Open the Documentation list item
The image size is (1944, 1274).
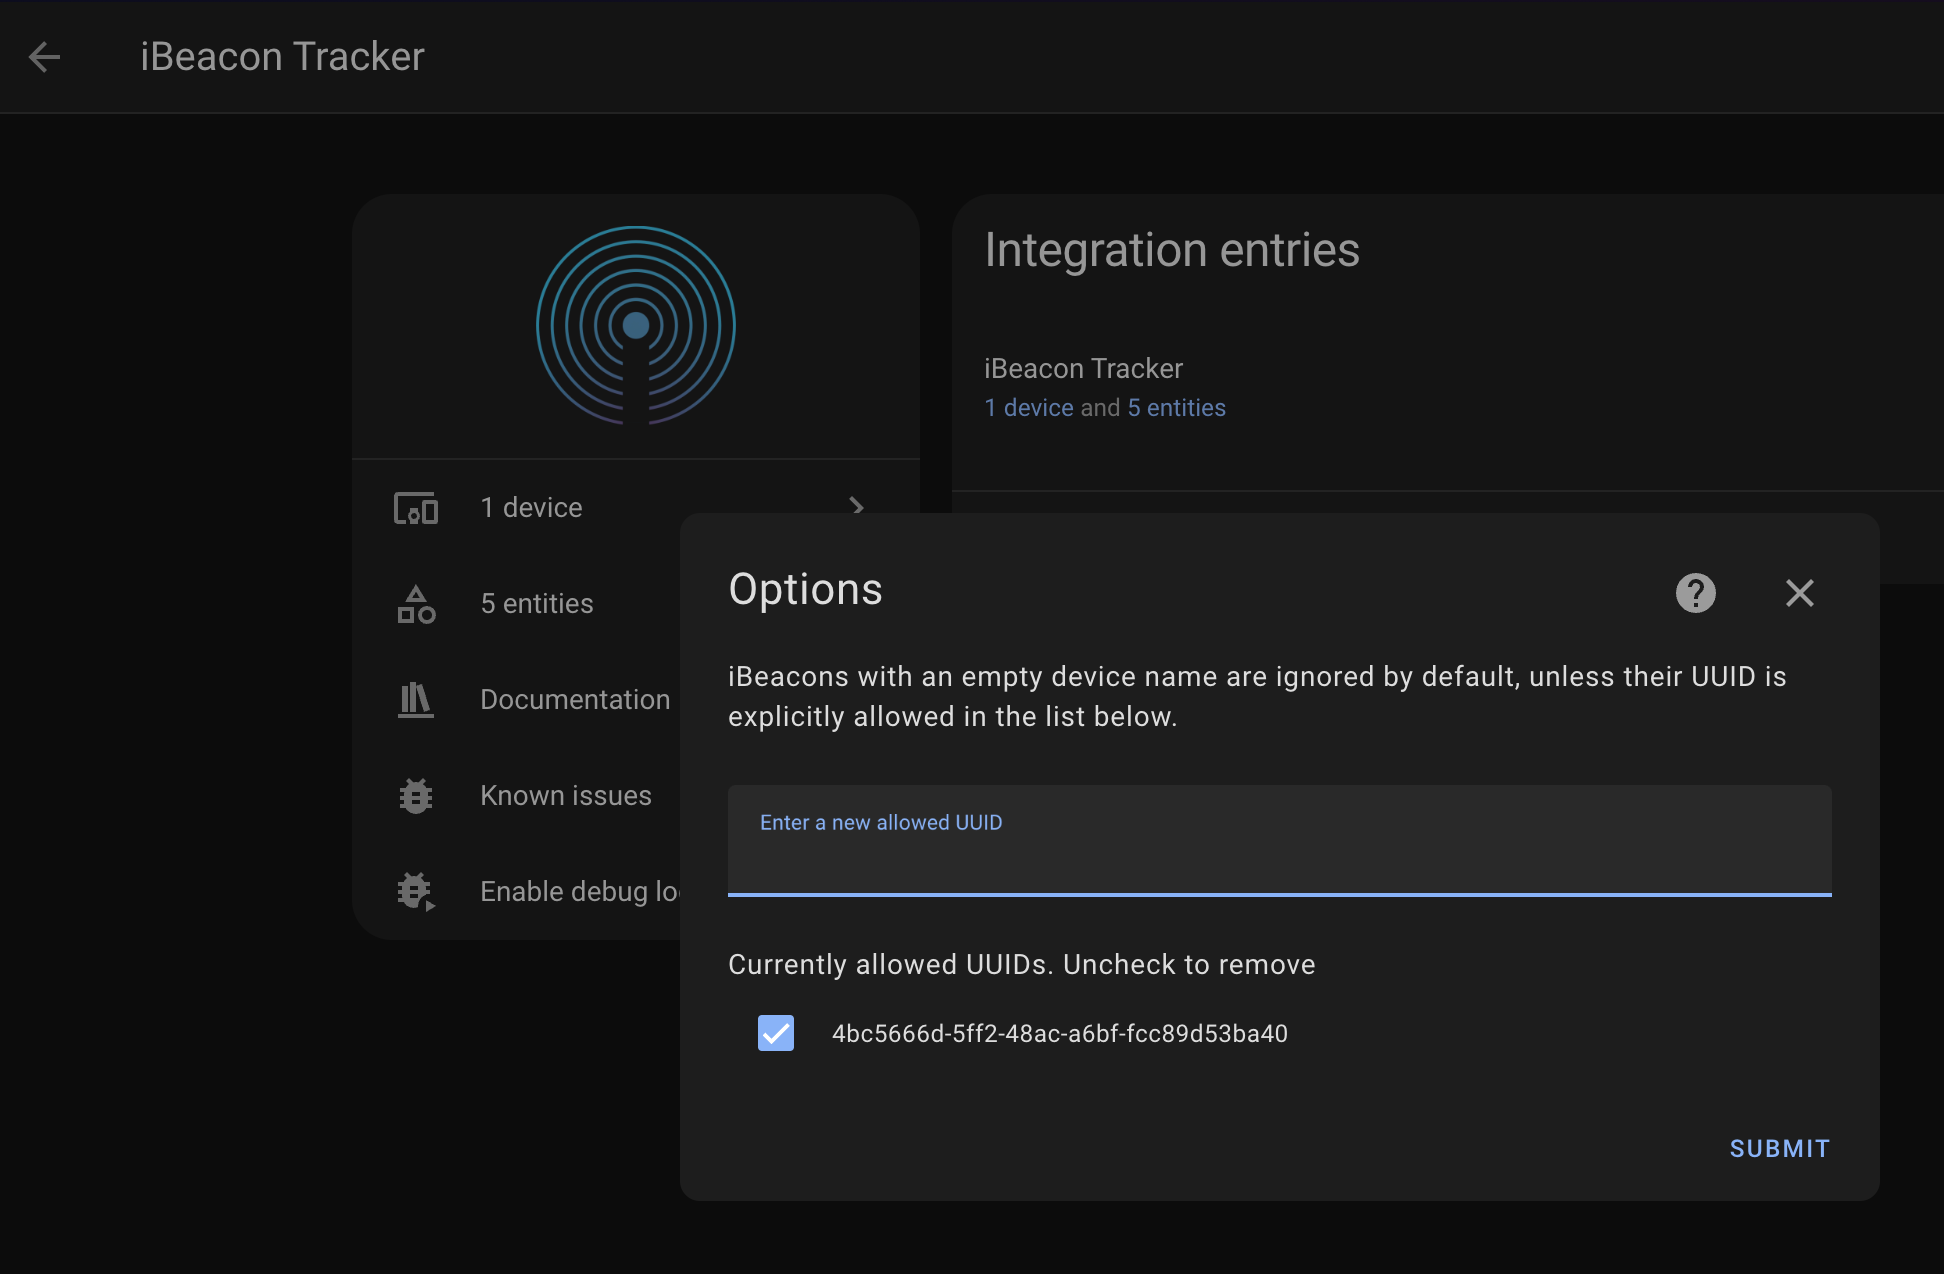(x=517, y=700)
